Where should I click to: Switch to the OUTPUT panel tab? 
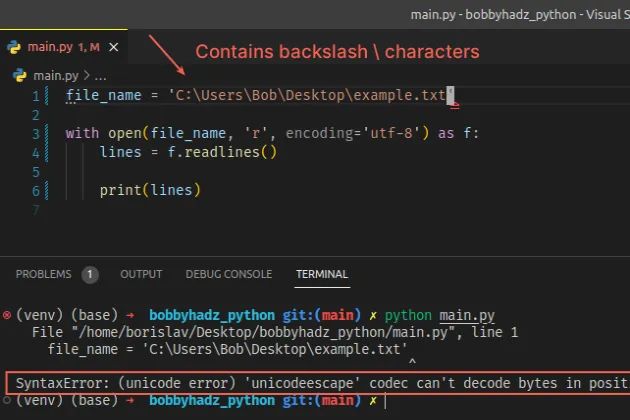pyautogui.click(x=141, y=274)
